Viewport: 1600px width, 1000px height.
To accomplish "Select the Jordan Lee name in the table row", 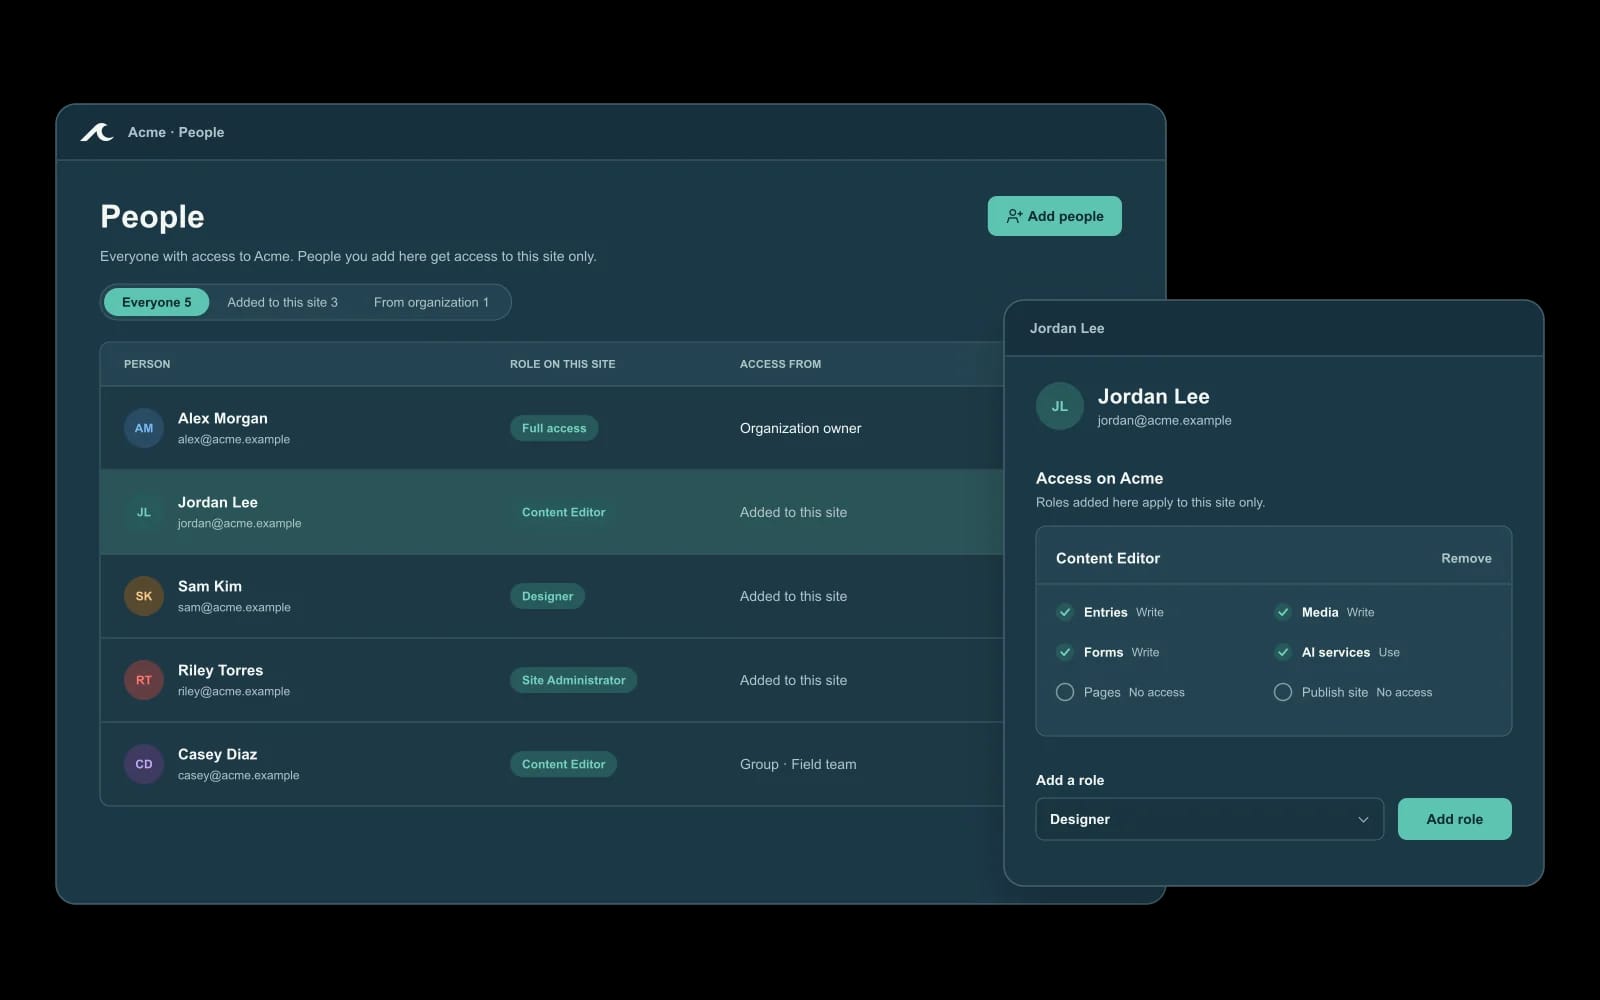I will [x=218, y=502].
